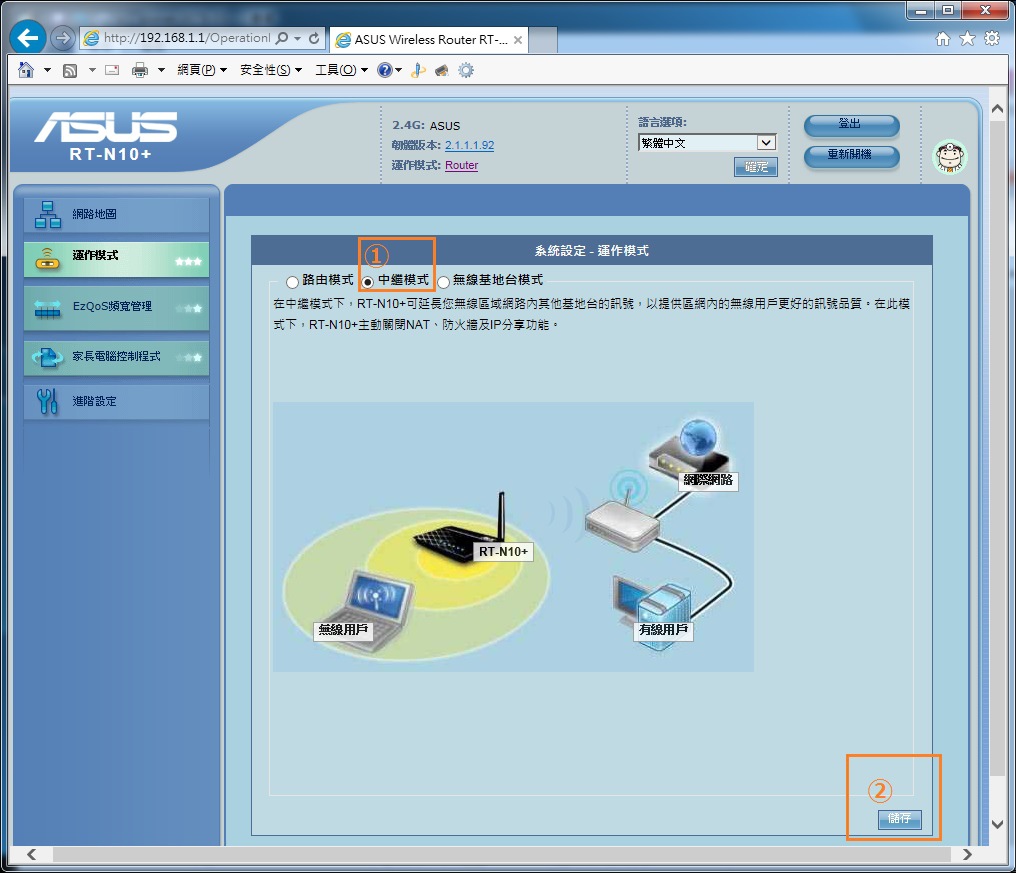Open 進階設定 advanced settings in sidebar
1016x873 pixels.
[117, 402]
